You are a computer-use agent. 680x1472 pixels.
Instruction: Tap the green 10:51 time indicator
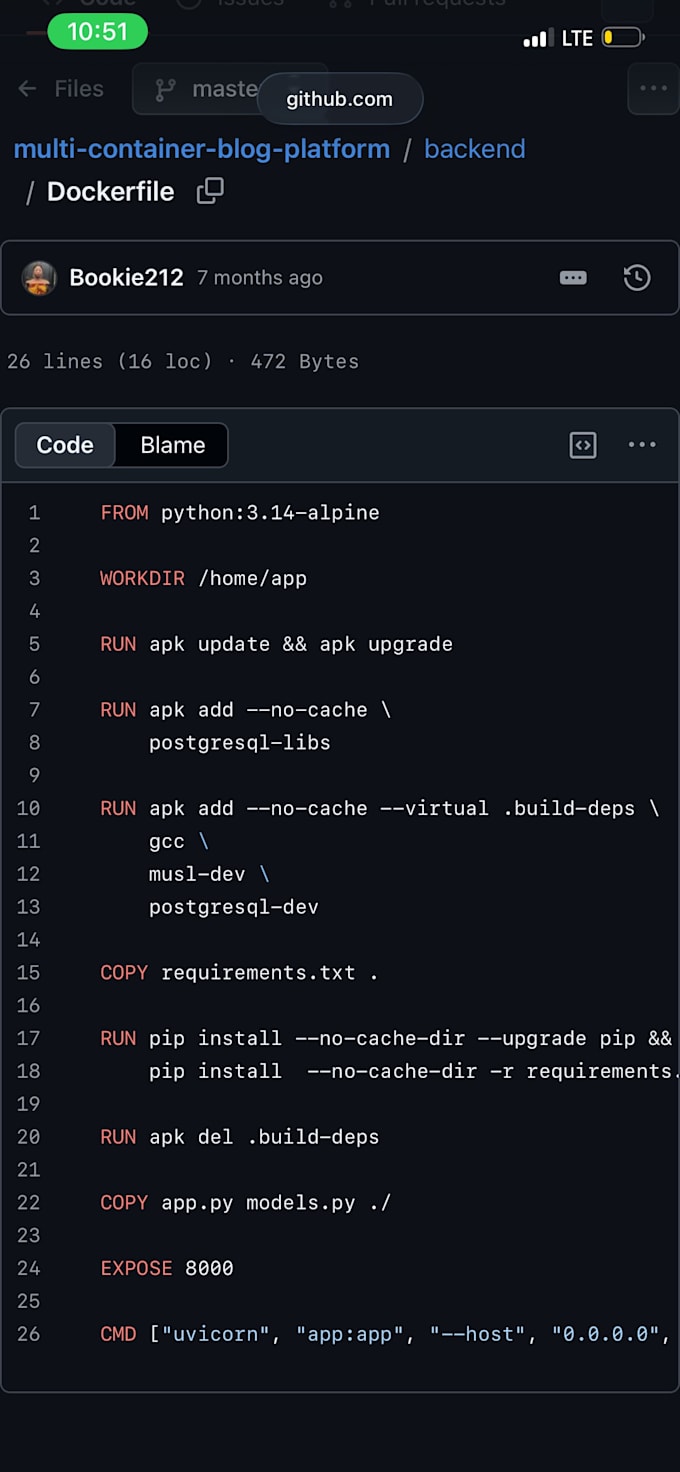[97, 31]
